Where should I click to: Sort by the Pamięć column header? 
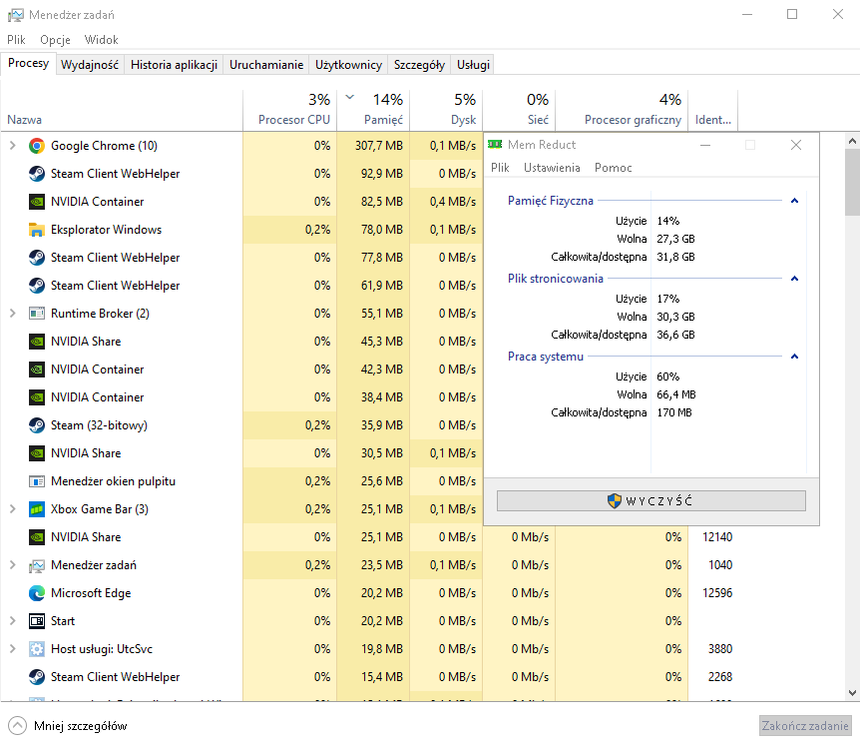373,111
